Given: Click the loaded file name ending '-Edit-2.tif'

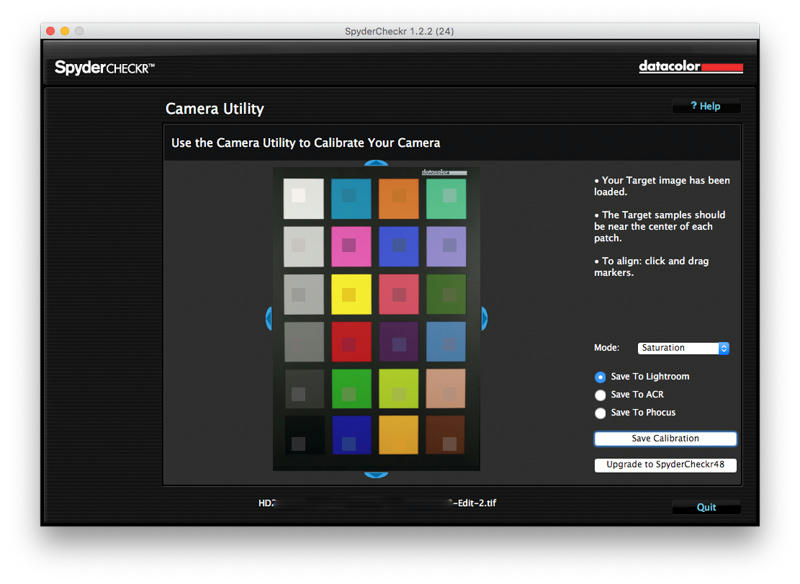Looking at the screenshot, I should 377,503.
